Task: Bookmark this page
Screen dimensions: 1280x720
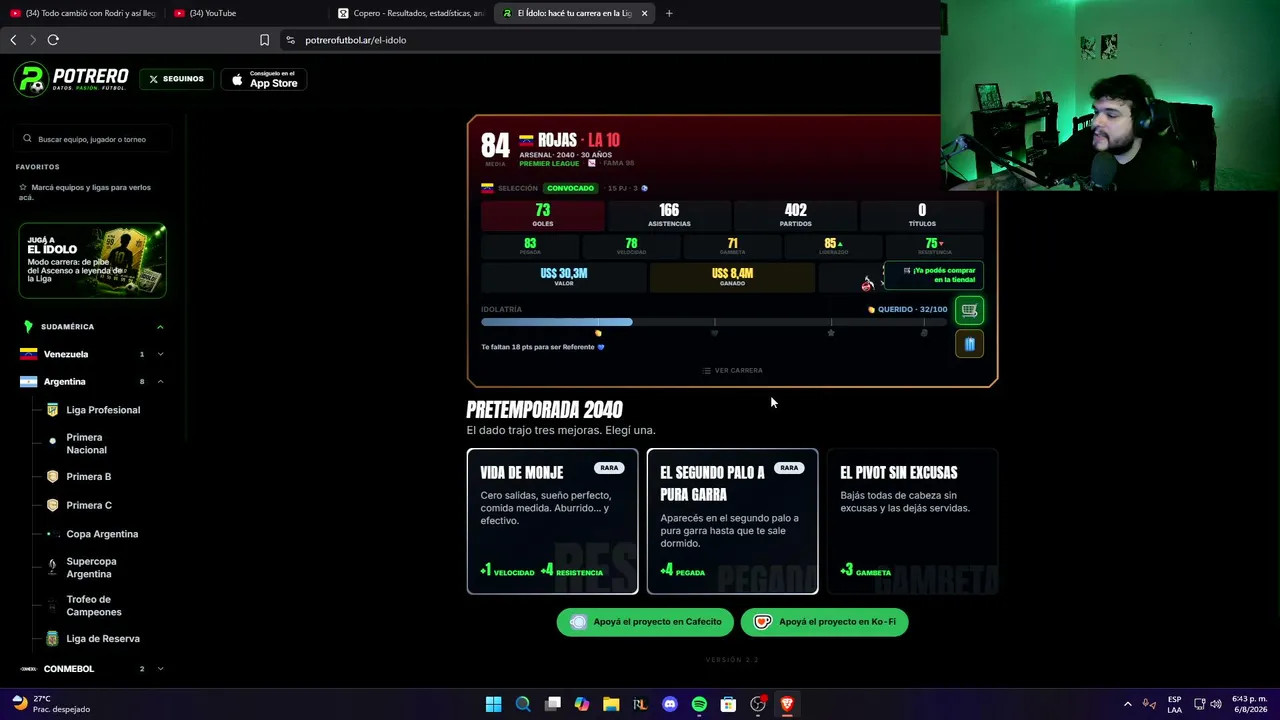Action: point(264,40)
